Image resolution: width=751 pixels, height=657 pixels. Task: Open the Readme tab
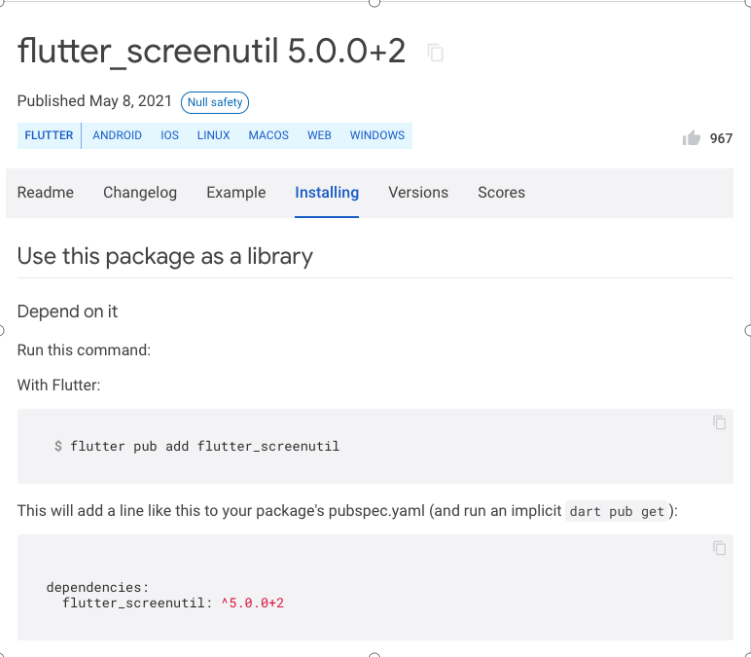point(46,193)
